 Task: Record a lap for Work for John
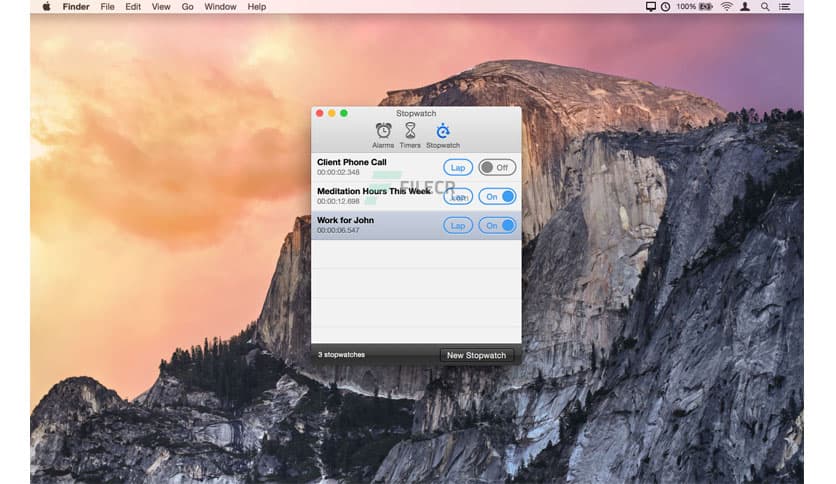(457, 225)
